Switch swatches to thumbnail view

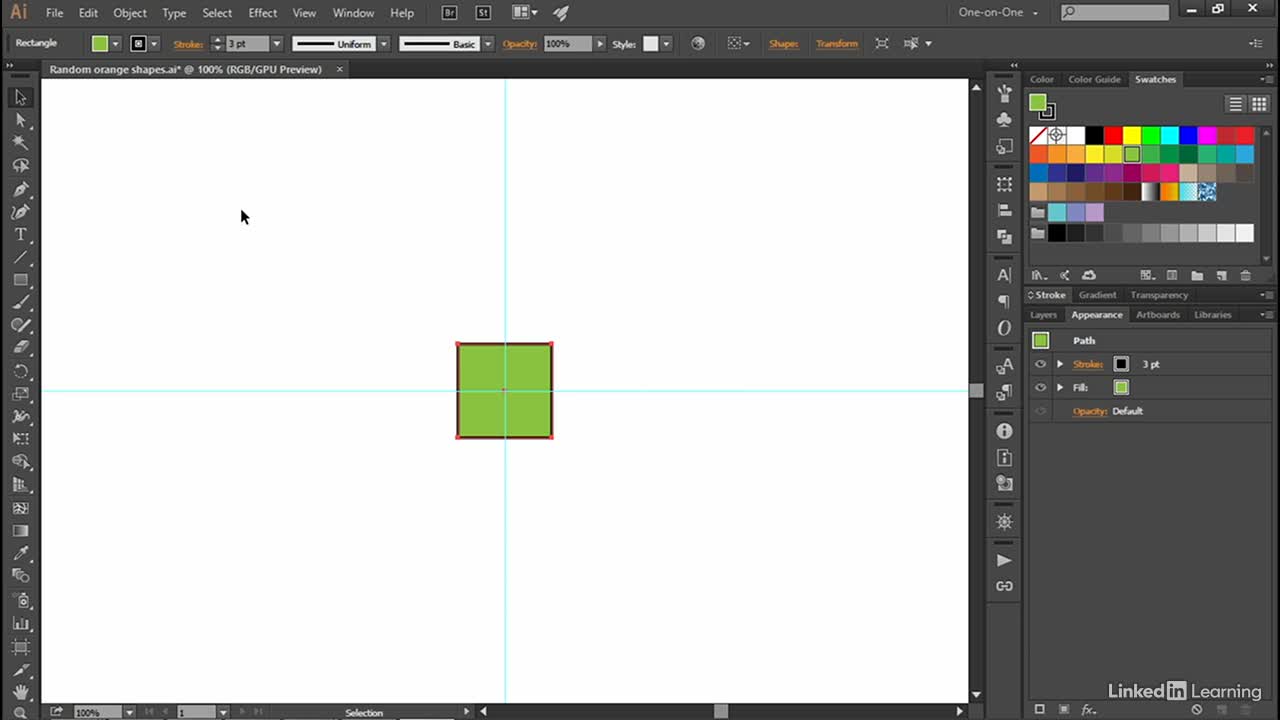click(x=1259, y=104)
